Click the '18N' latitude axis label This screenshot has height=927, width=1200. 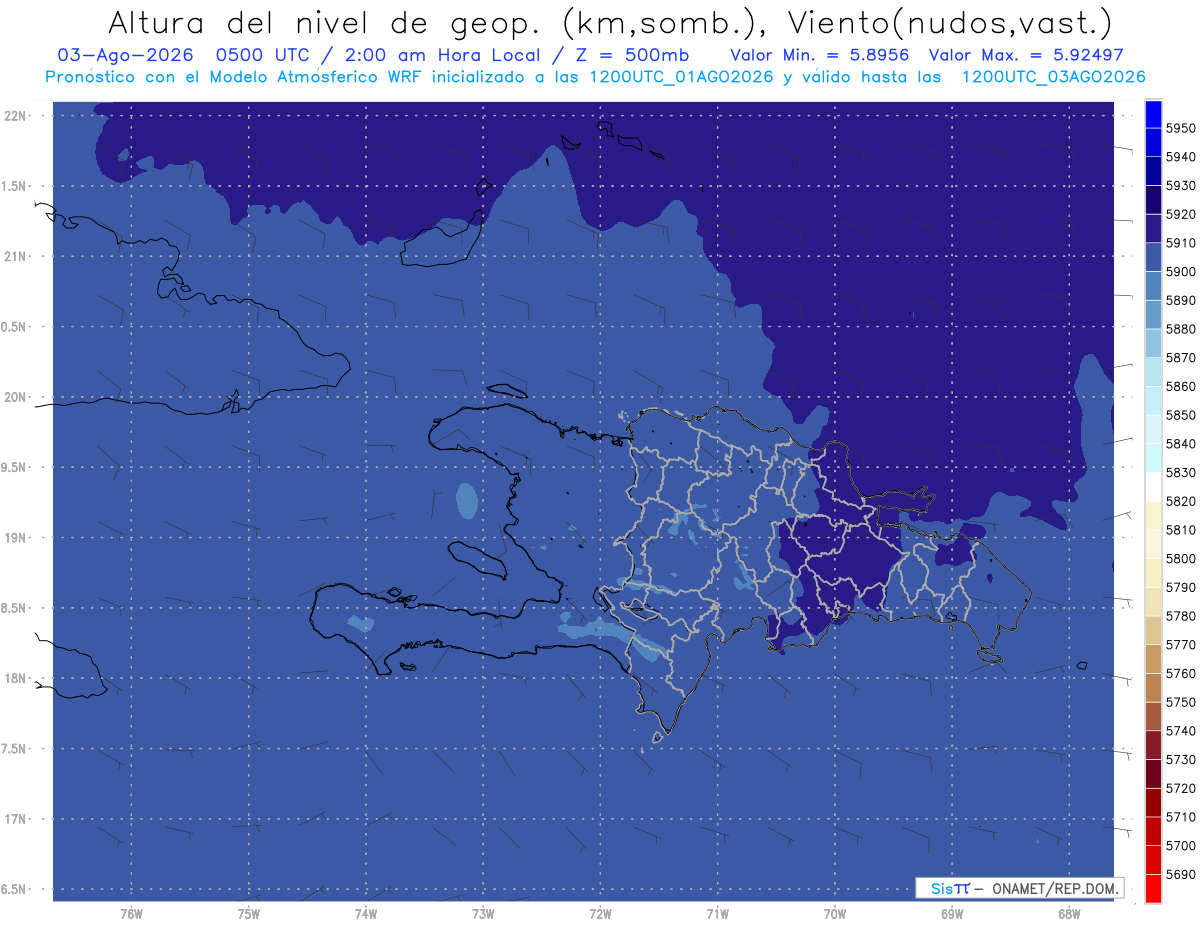tap(16, 679)
